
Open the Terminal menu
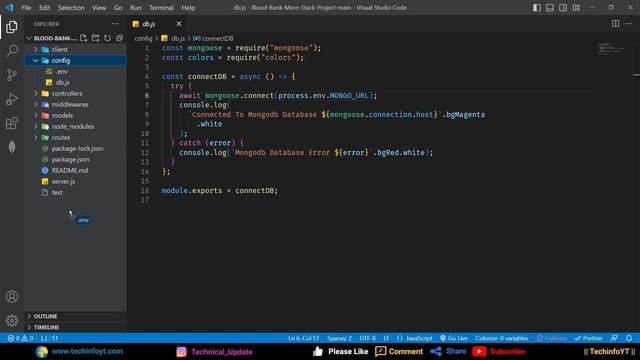pos(161,8)
